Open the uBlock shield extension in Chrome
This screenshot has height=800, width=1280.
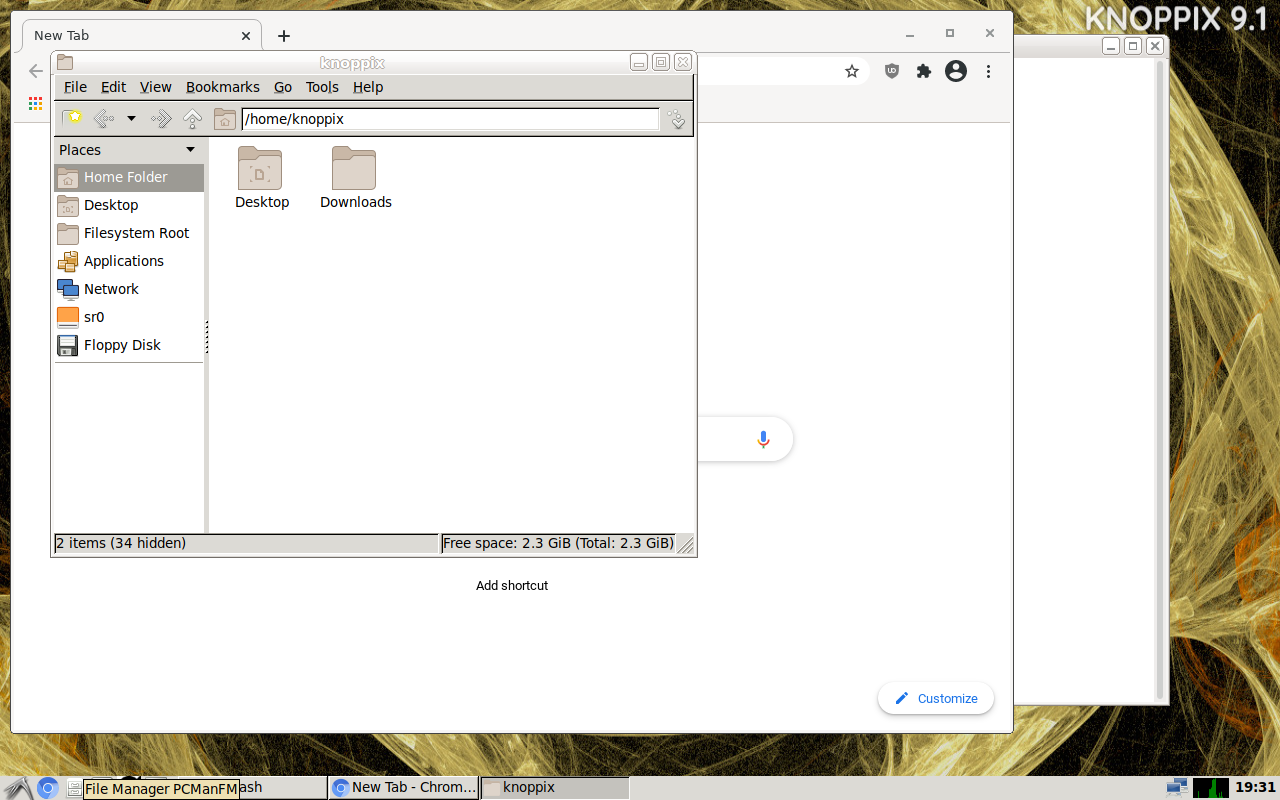click(x=892, y=71)
